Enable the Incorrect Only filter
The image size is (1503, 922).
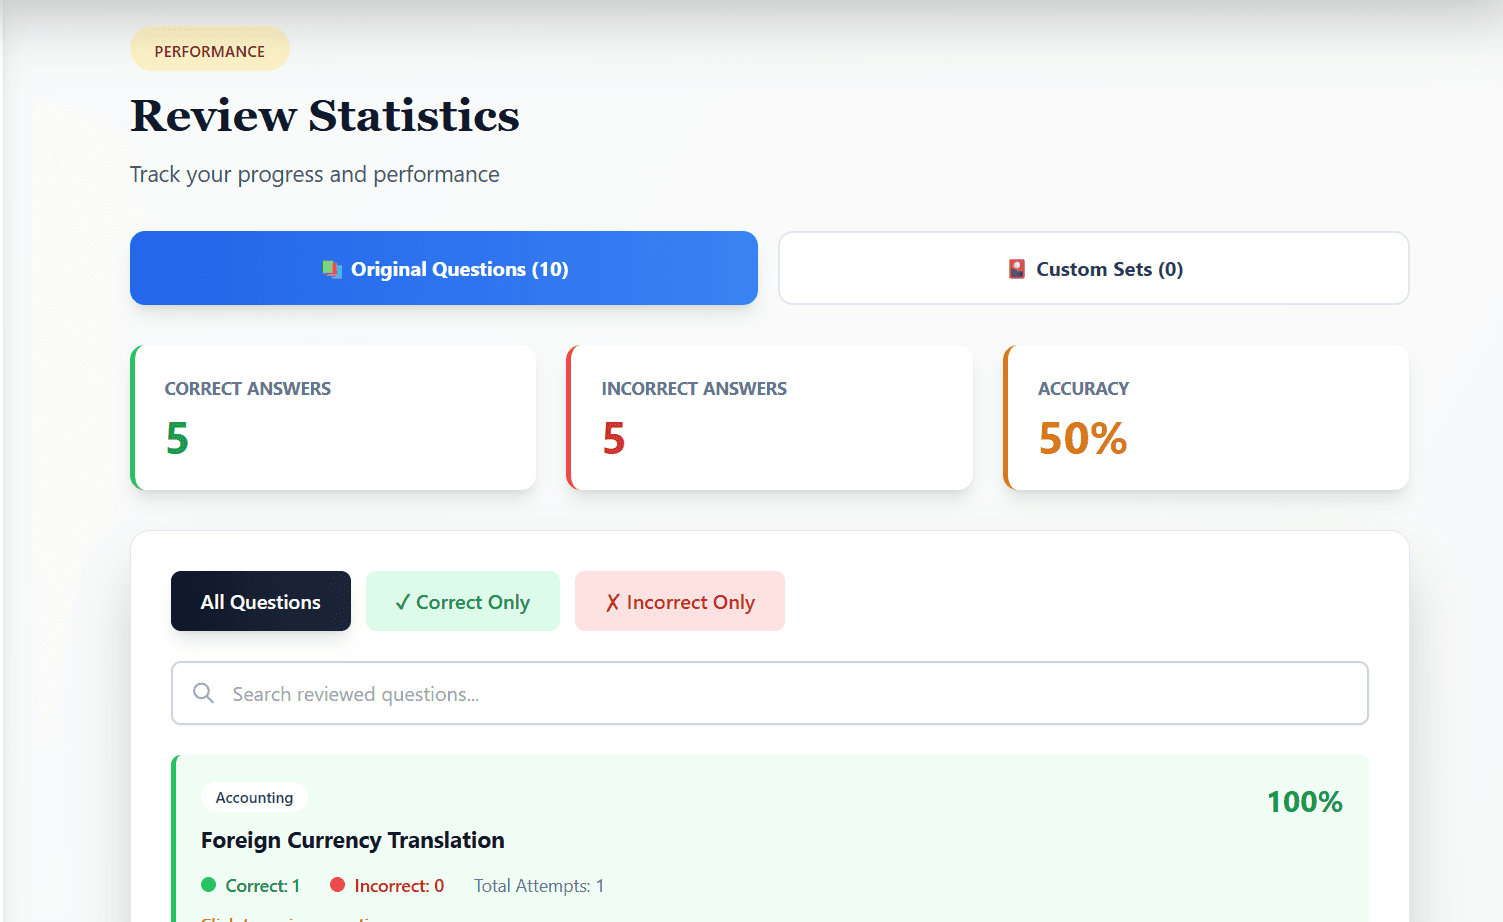(679, 601)
